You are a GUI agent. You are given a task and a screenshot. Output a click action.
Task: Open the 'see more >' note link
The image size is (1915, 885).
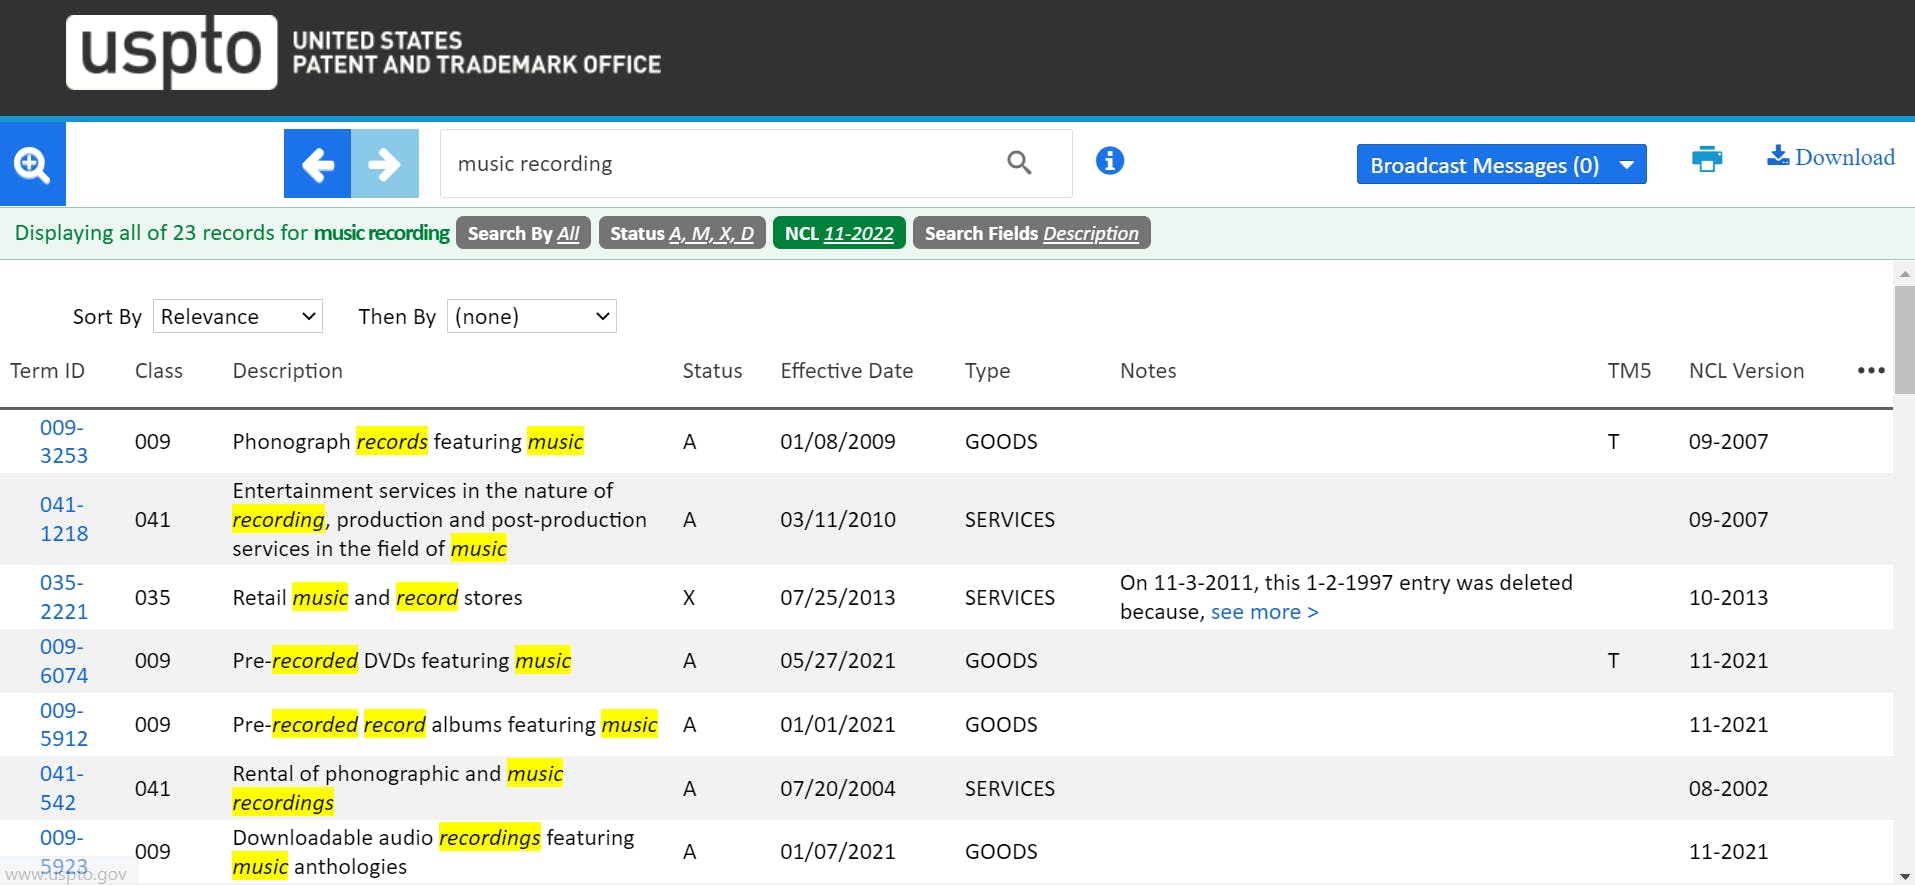coord(1264,612)
